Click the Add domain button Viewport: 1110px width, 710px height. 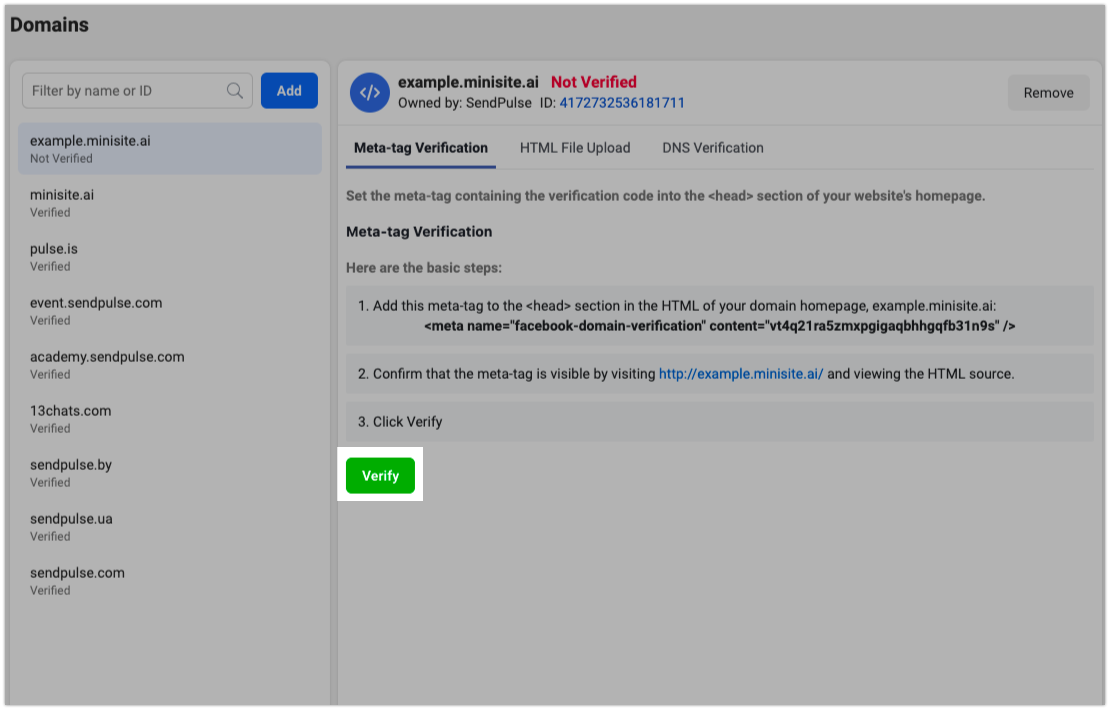coord(289,91)
